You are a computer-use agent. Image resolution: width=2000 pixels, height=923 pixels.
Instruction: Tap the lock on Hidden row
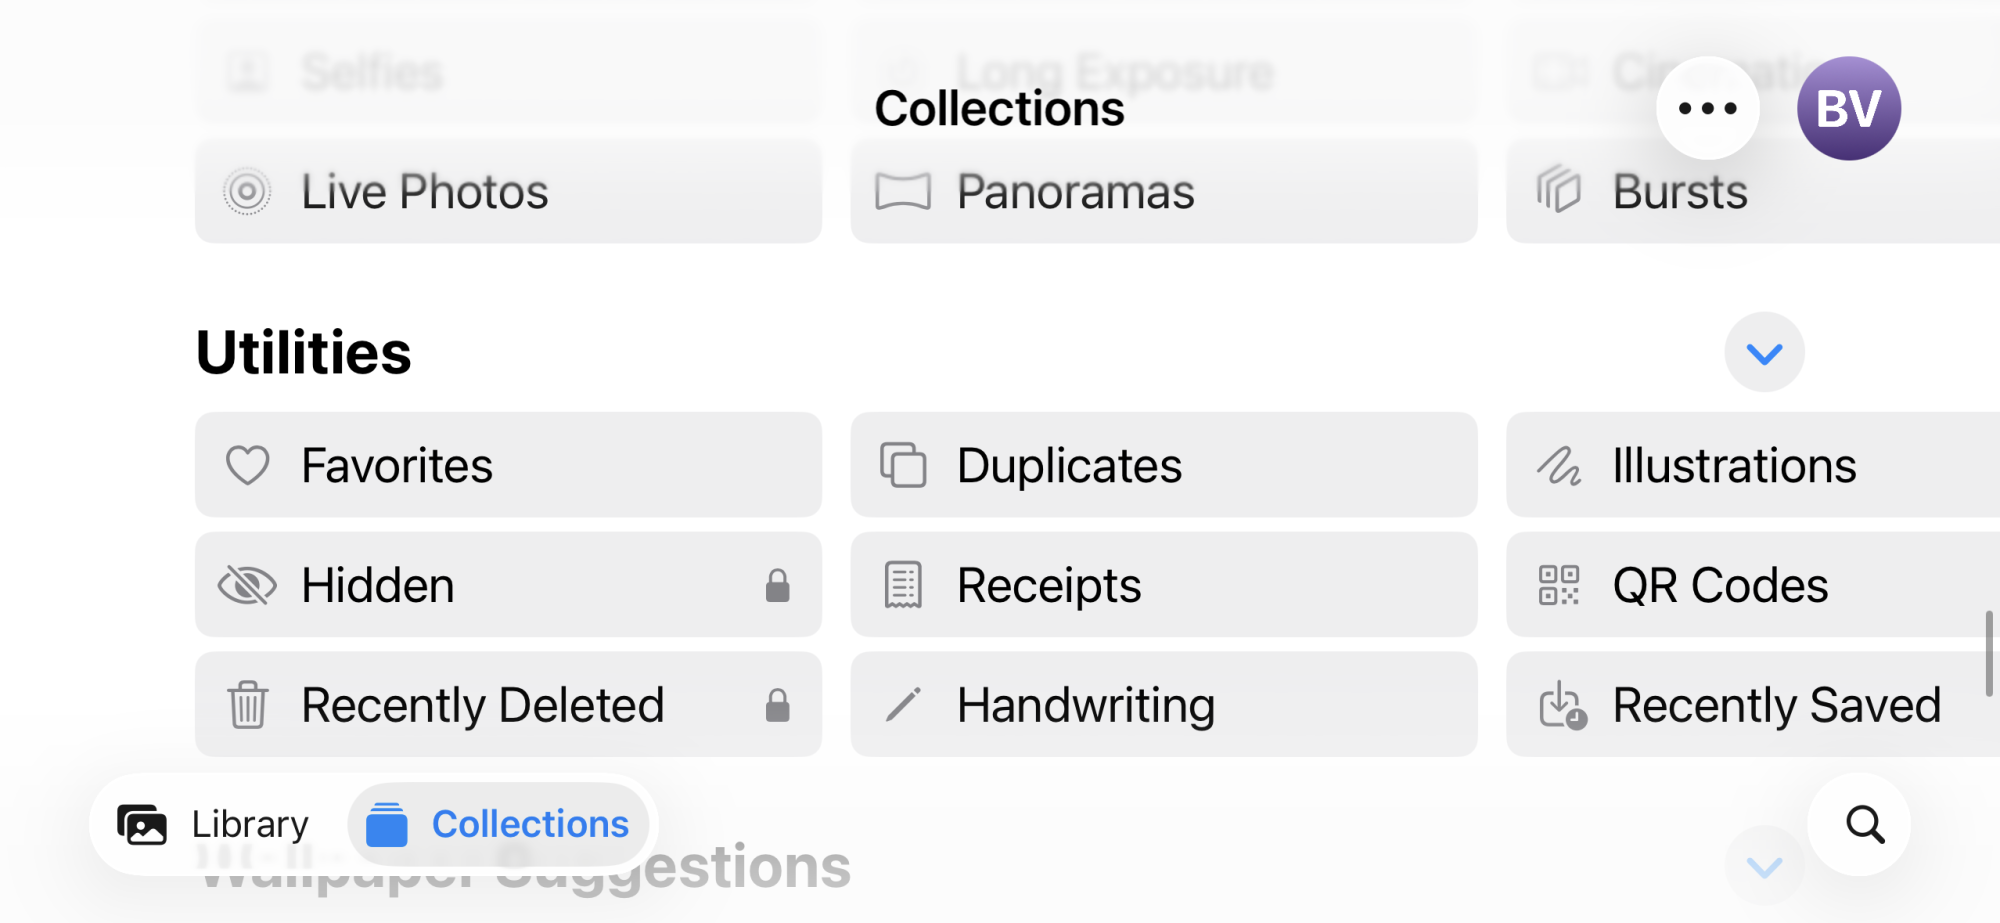(x=778, y=585)
